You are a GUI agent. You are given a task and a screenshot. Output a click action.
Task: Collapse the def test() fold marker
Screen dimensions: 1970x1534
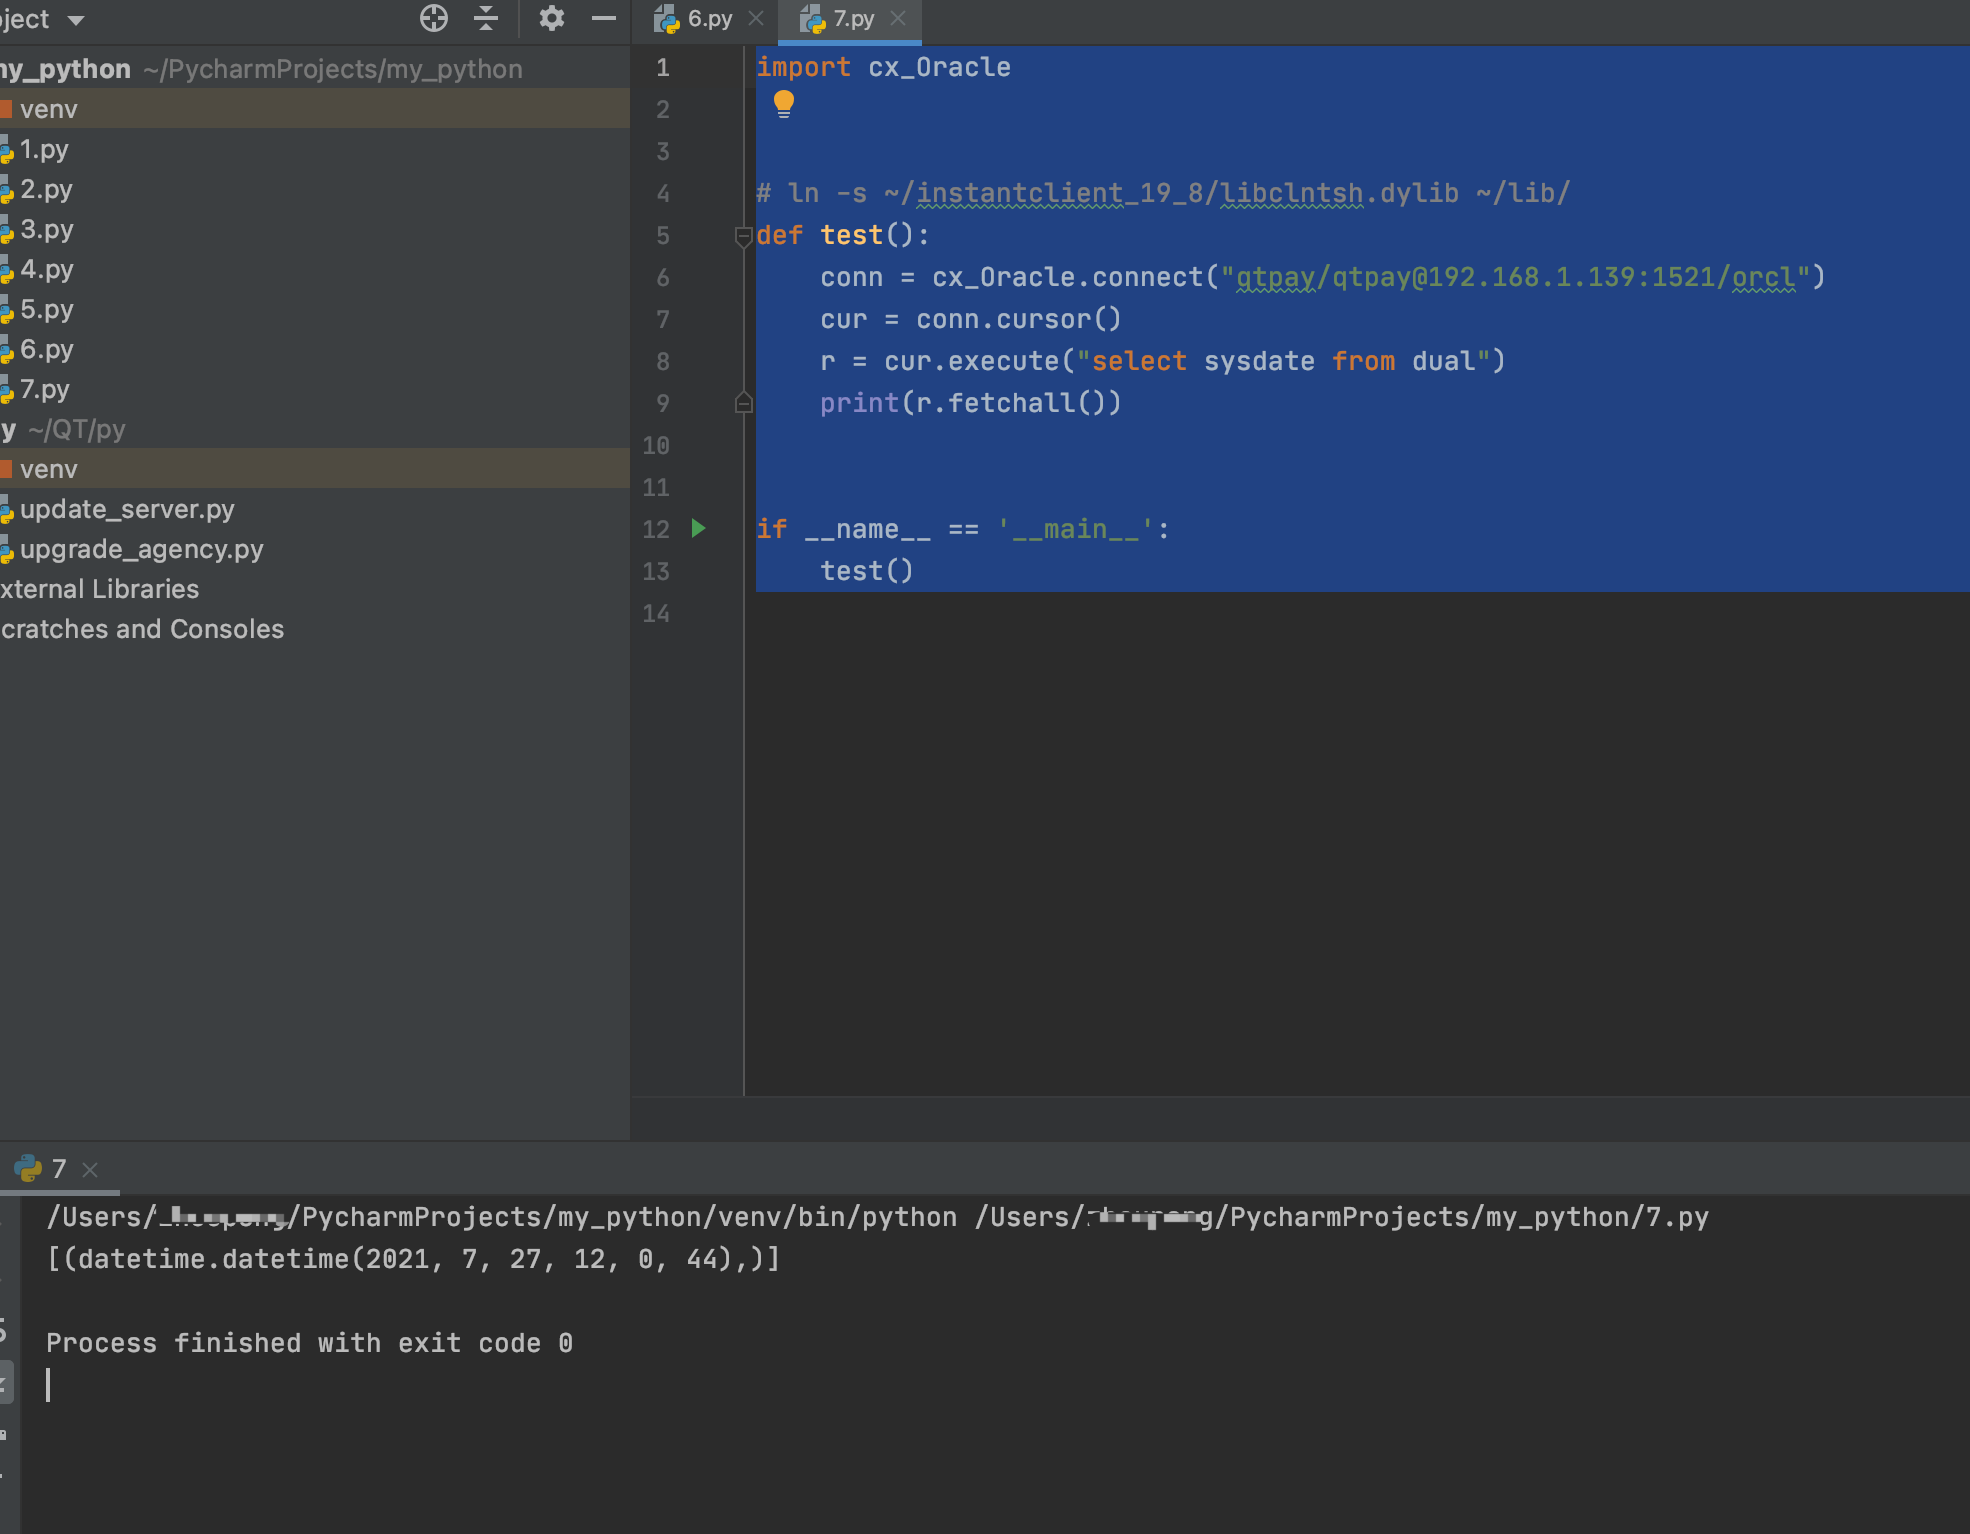tap(743, 236)
